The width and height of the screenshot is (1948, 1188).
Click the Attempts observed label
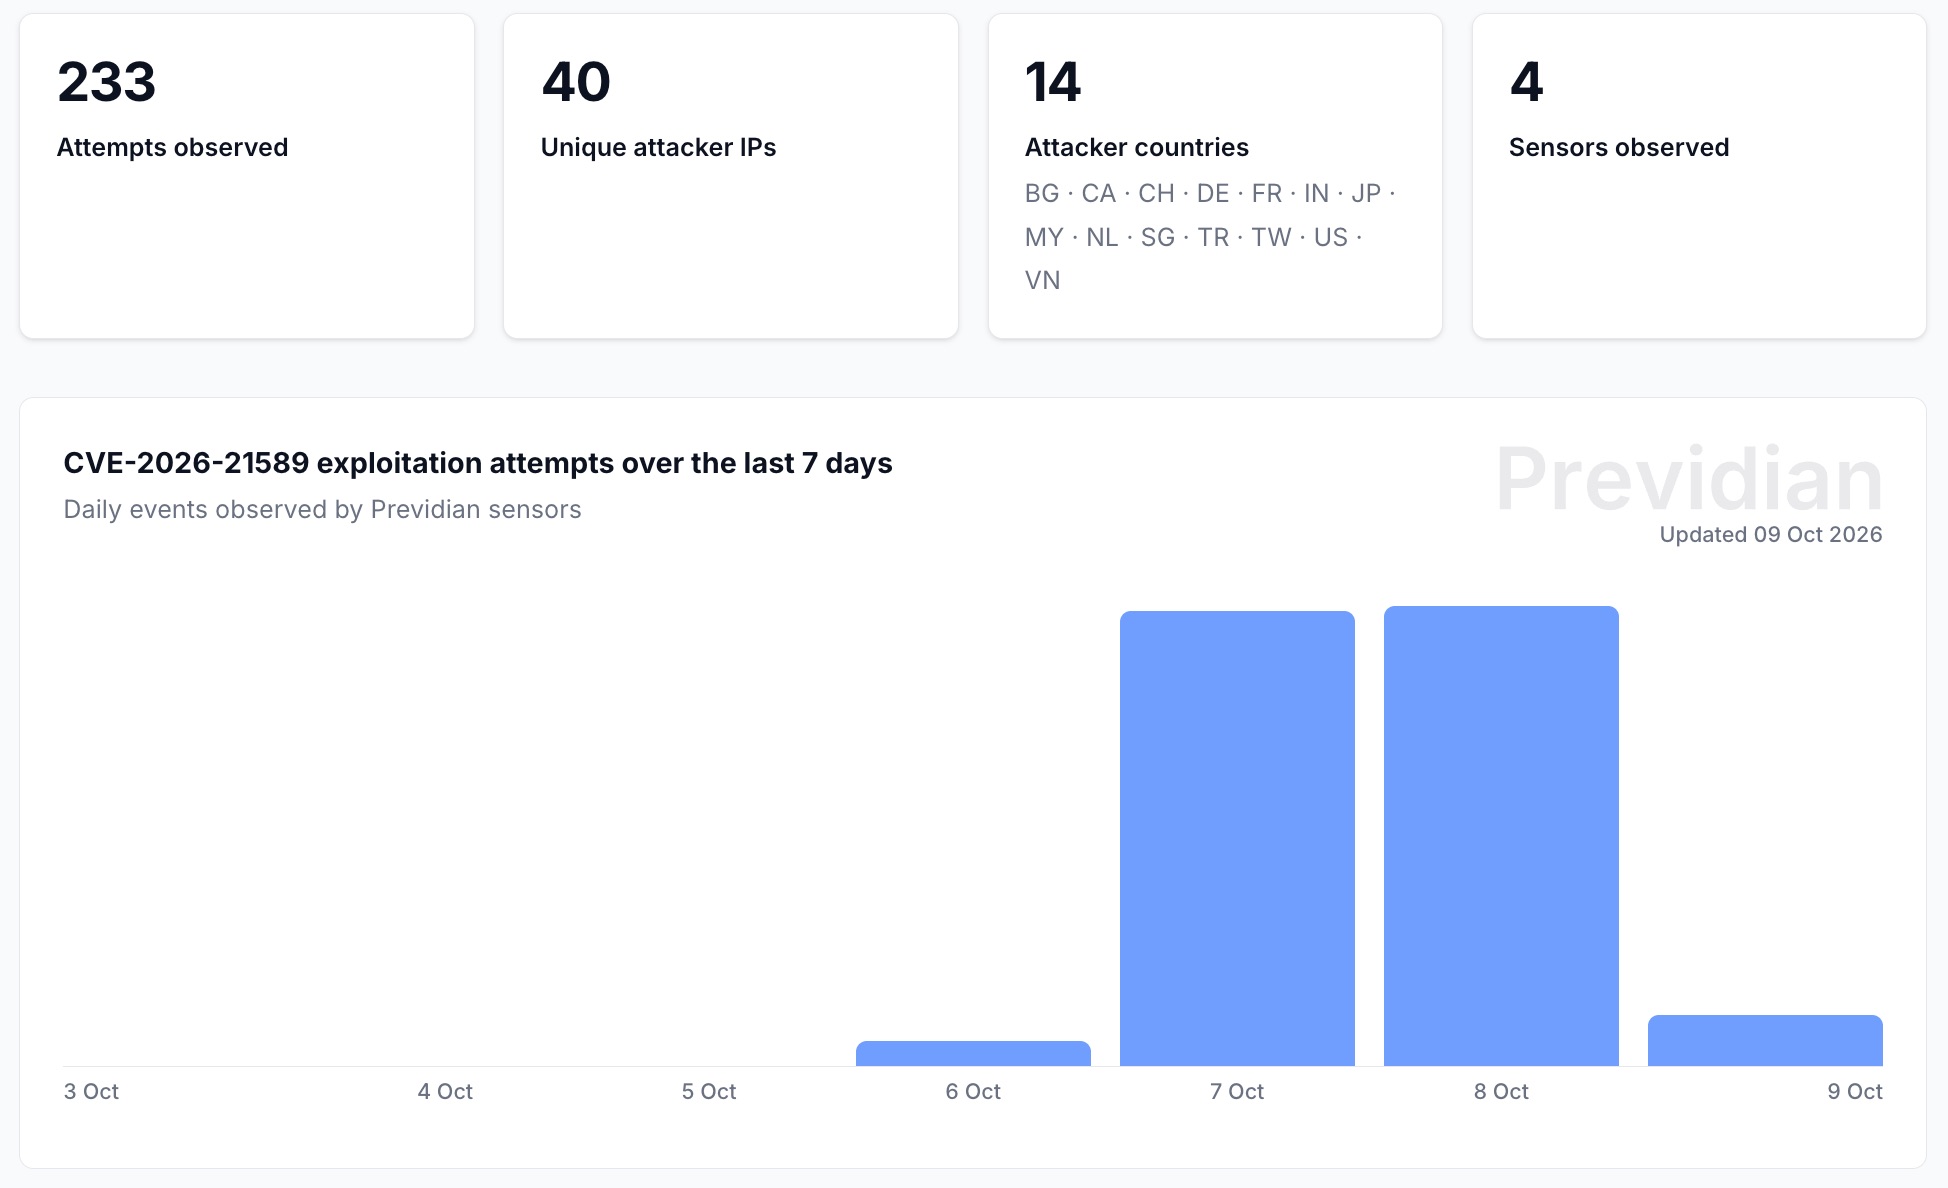[x=173, y=147]
